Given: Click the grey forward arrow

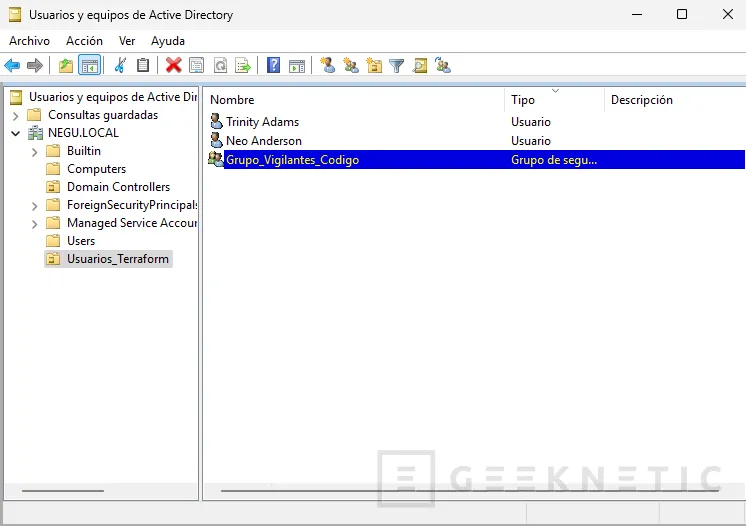Looking at the screenshot, I should [35, 65].
